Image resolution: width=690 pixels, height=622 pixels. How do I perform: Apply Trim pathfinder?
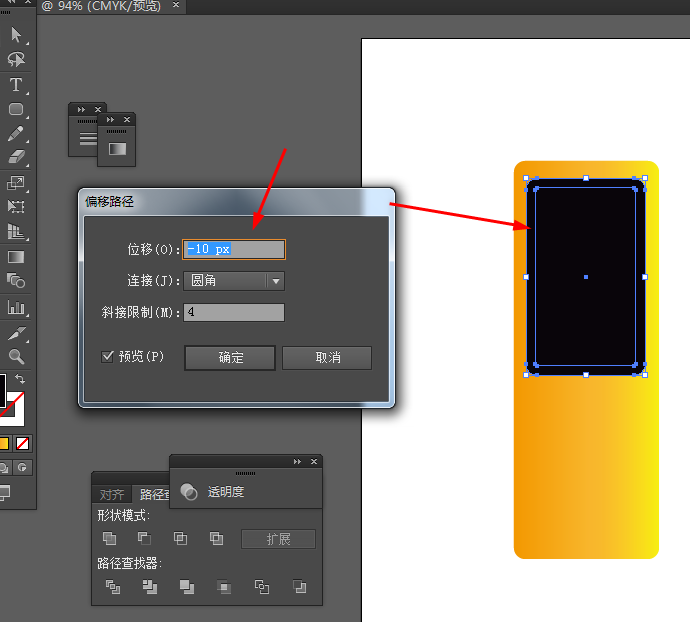point(150,587)
